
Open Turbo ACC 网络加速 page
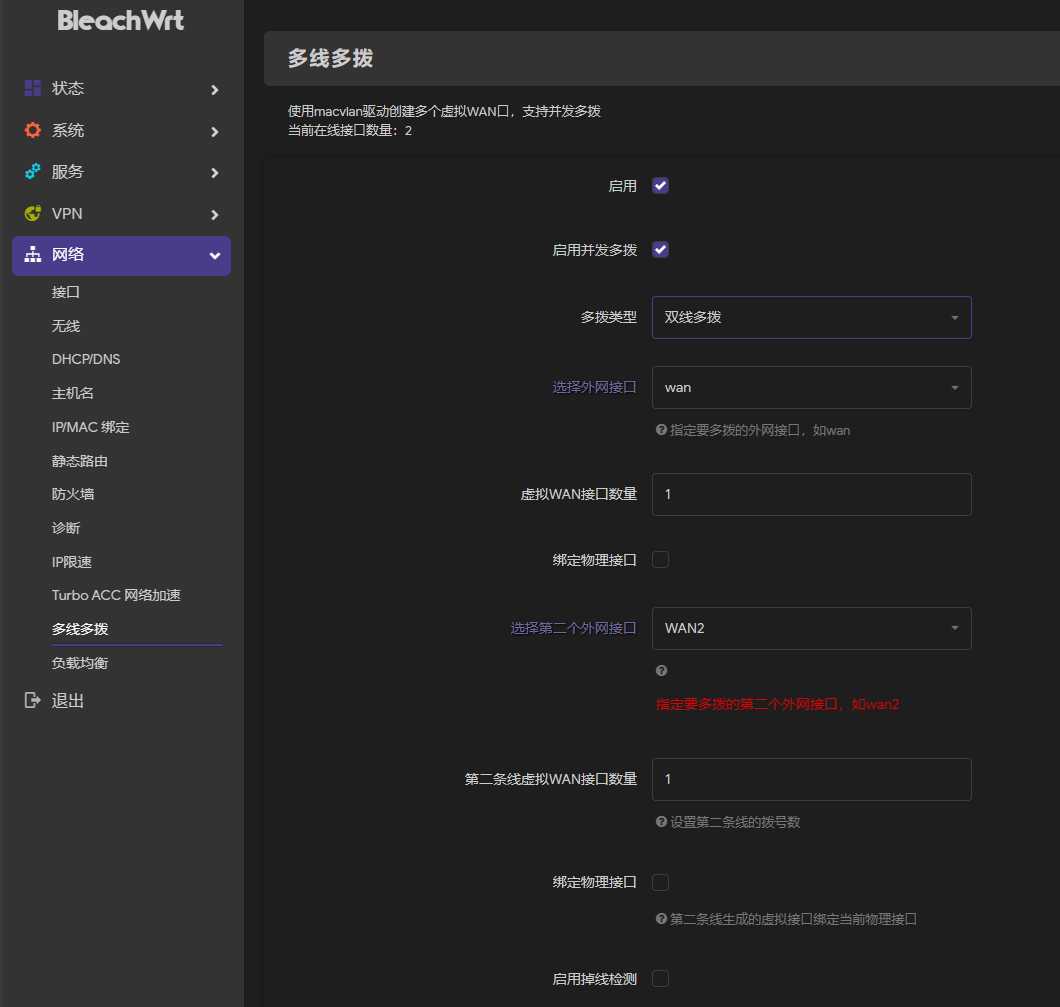pyautogui.click(x=116, y=595)
